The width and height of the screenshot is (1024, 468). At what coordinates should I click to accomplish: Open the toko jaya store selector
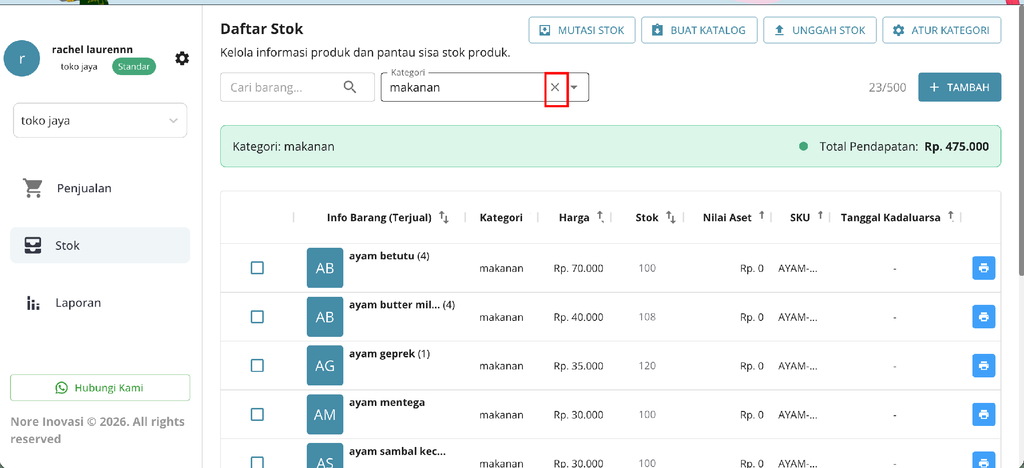click(100, 121)
